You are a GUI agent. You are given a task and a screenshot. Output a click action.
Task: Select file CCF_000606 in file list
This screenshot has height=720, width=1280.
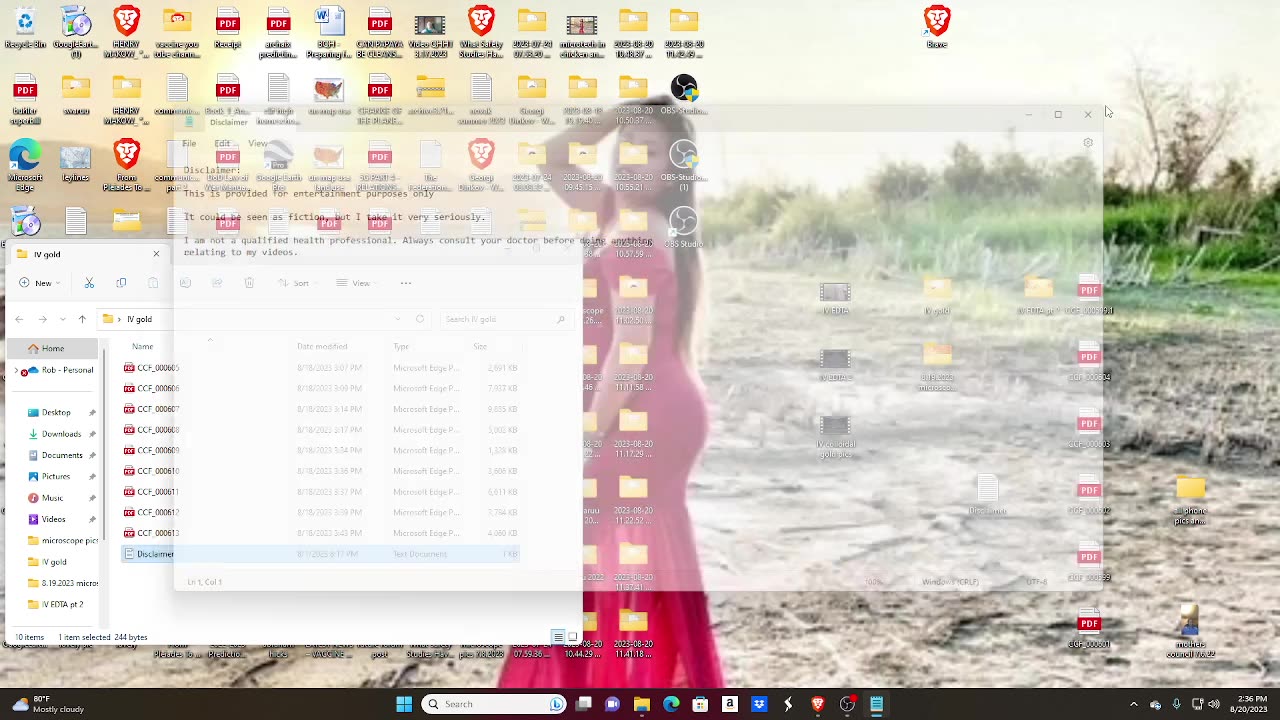150,388
